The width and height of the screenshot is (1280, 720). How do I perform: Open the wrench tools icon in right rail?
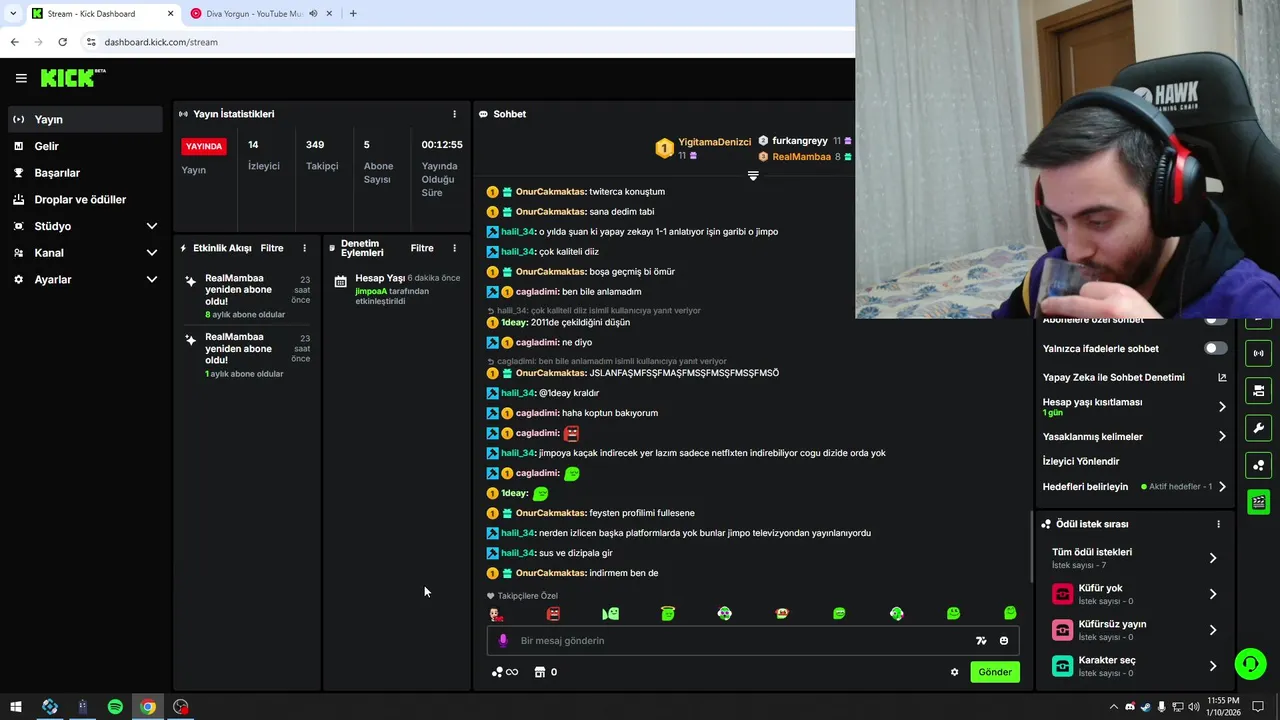tap(1258, 428)
